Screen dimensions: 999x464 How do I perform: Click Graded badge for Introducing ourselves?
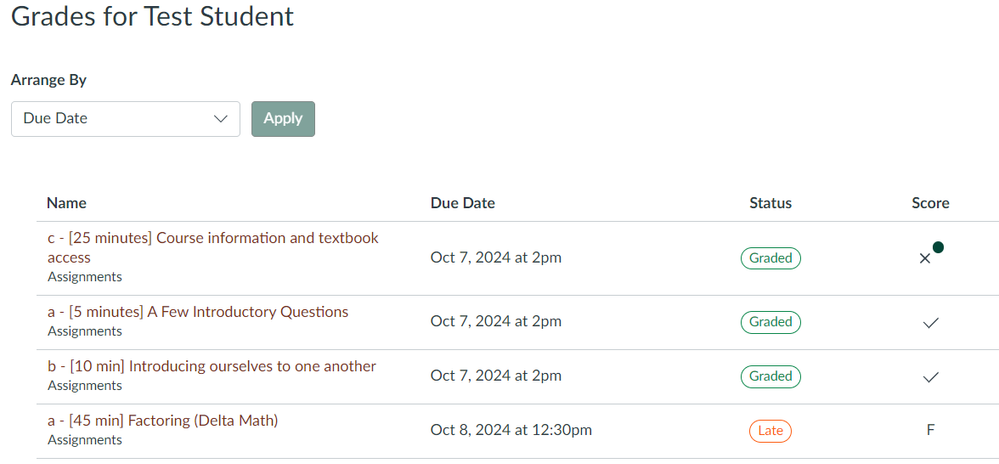[771, 376]
